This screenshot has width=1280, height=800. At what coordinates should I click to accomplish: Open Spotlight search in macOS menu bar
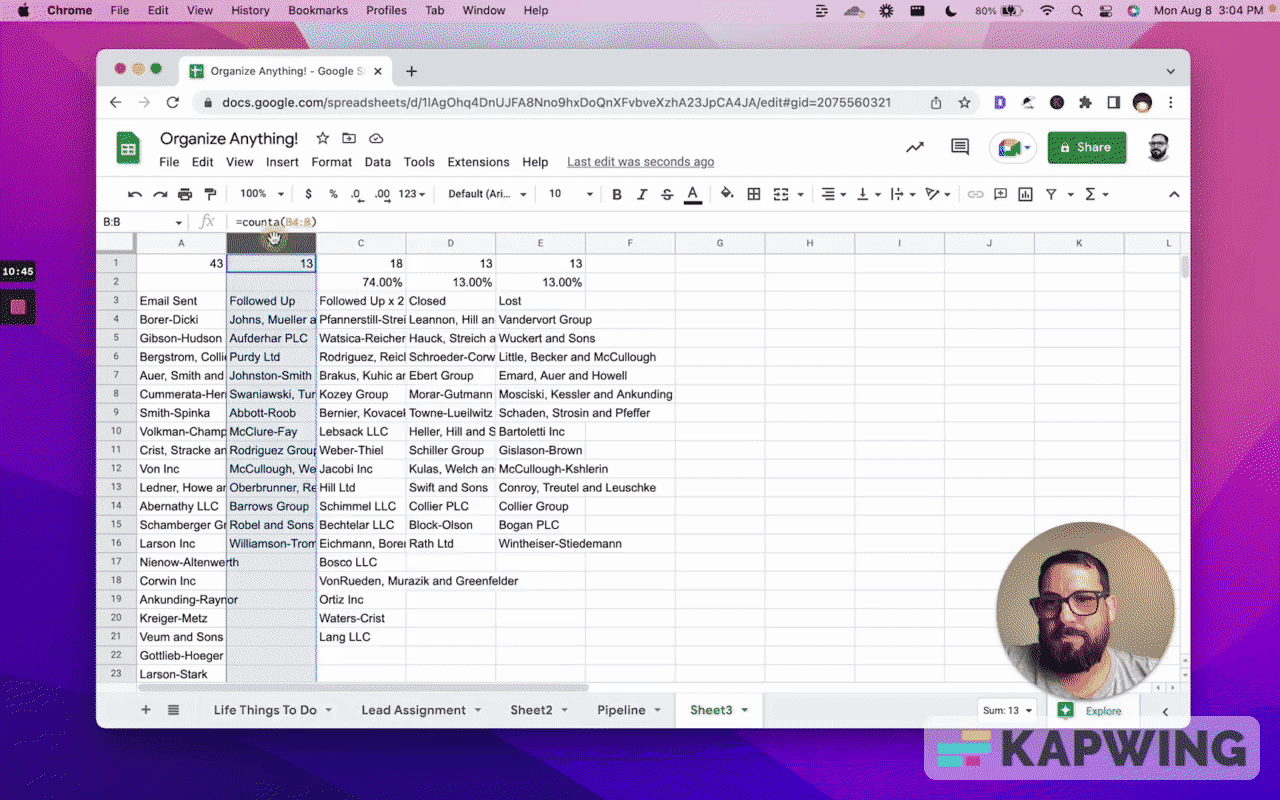click(x=1077, y=10)
